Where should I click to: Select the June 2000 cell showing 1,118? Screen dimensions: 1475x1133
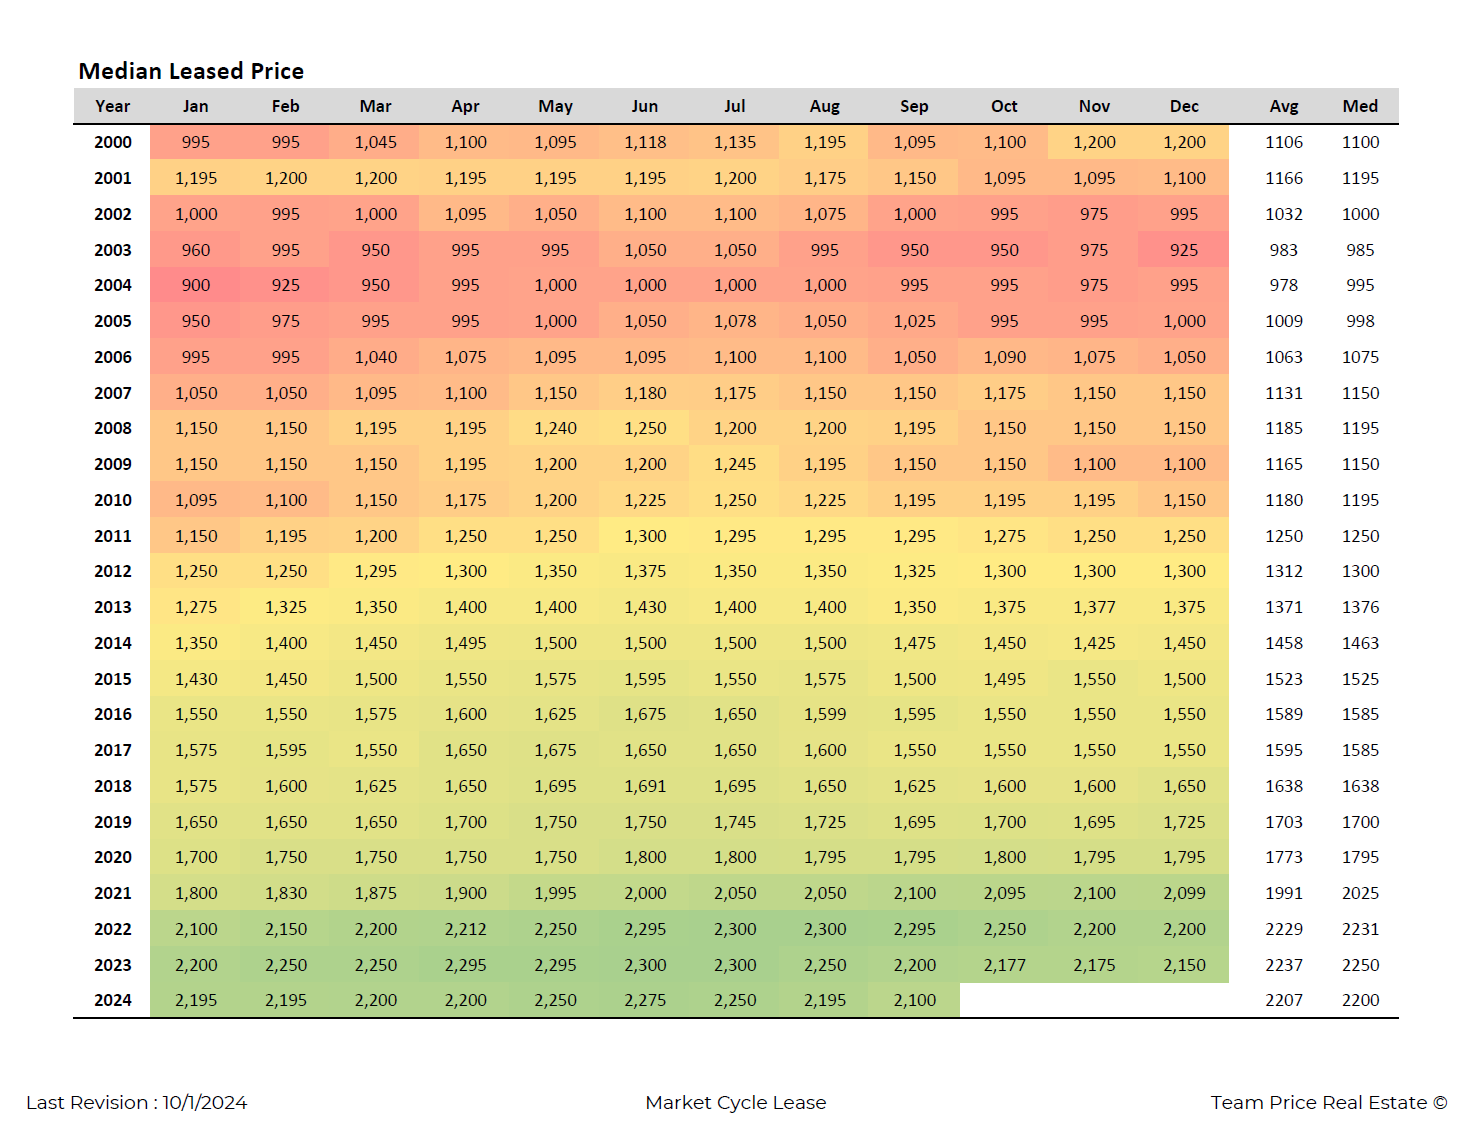645,142
